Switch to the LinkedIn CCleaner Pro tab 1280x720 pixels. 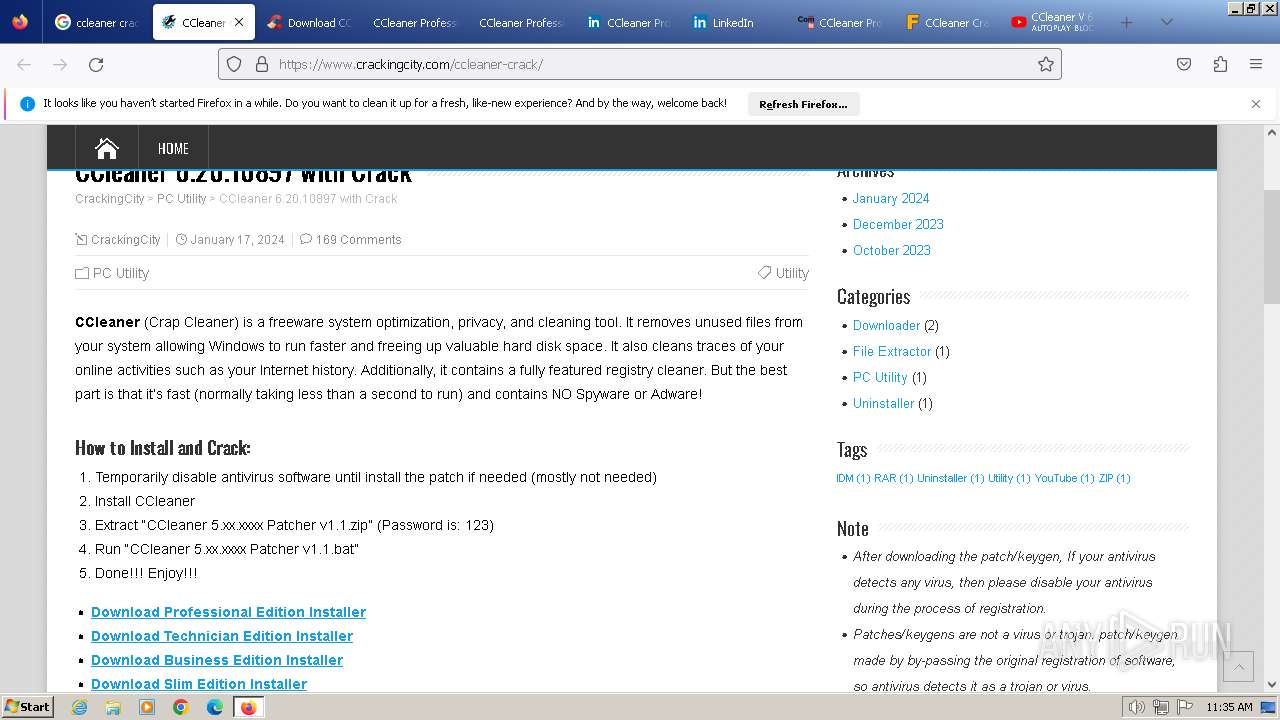[628, 22]
